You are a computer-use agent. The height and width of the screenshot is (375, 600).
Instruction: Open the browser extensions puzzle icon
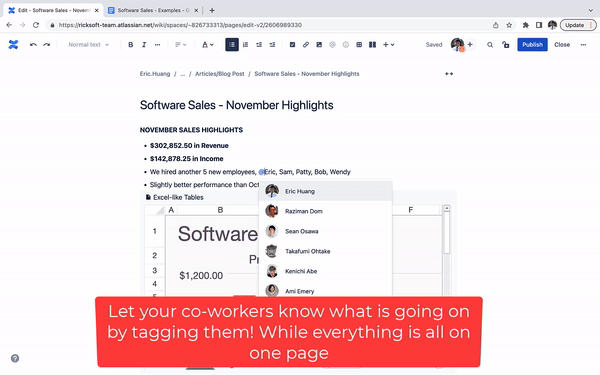(526, 25)
